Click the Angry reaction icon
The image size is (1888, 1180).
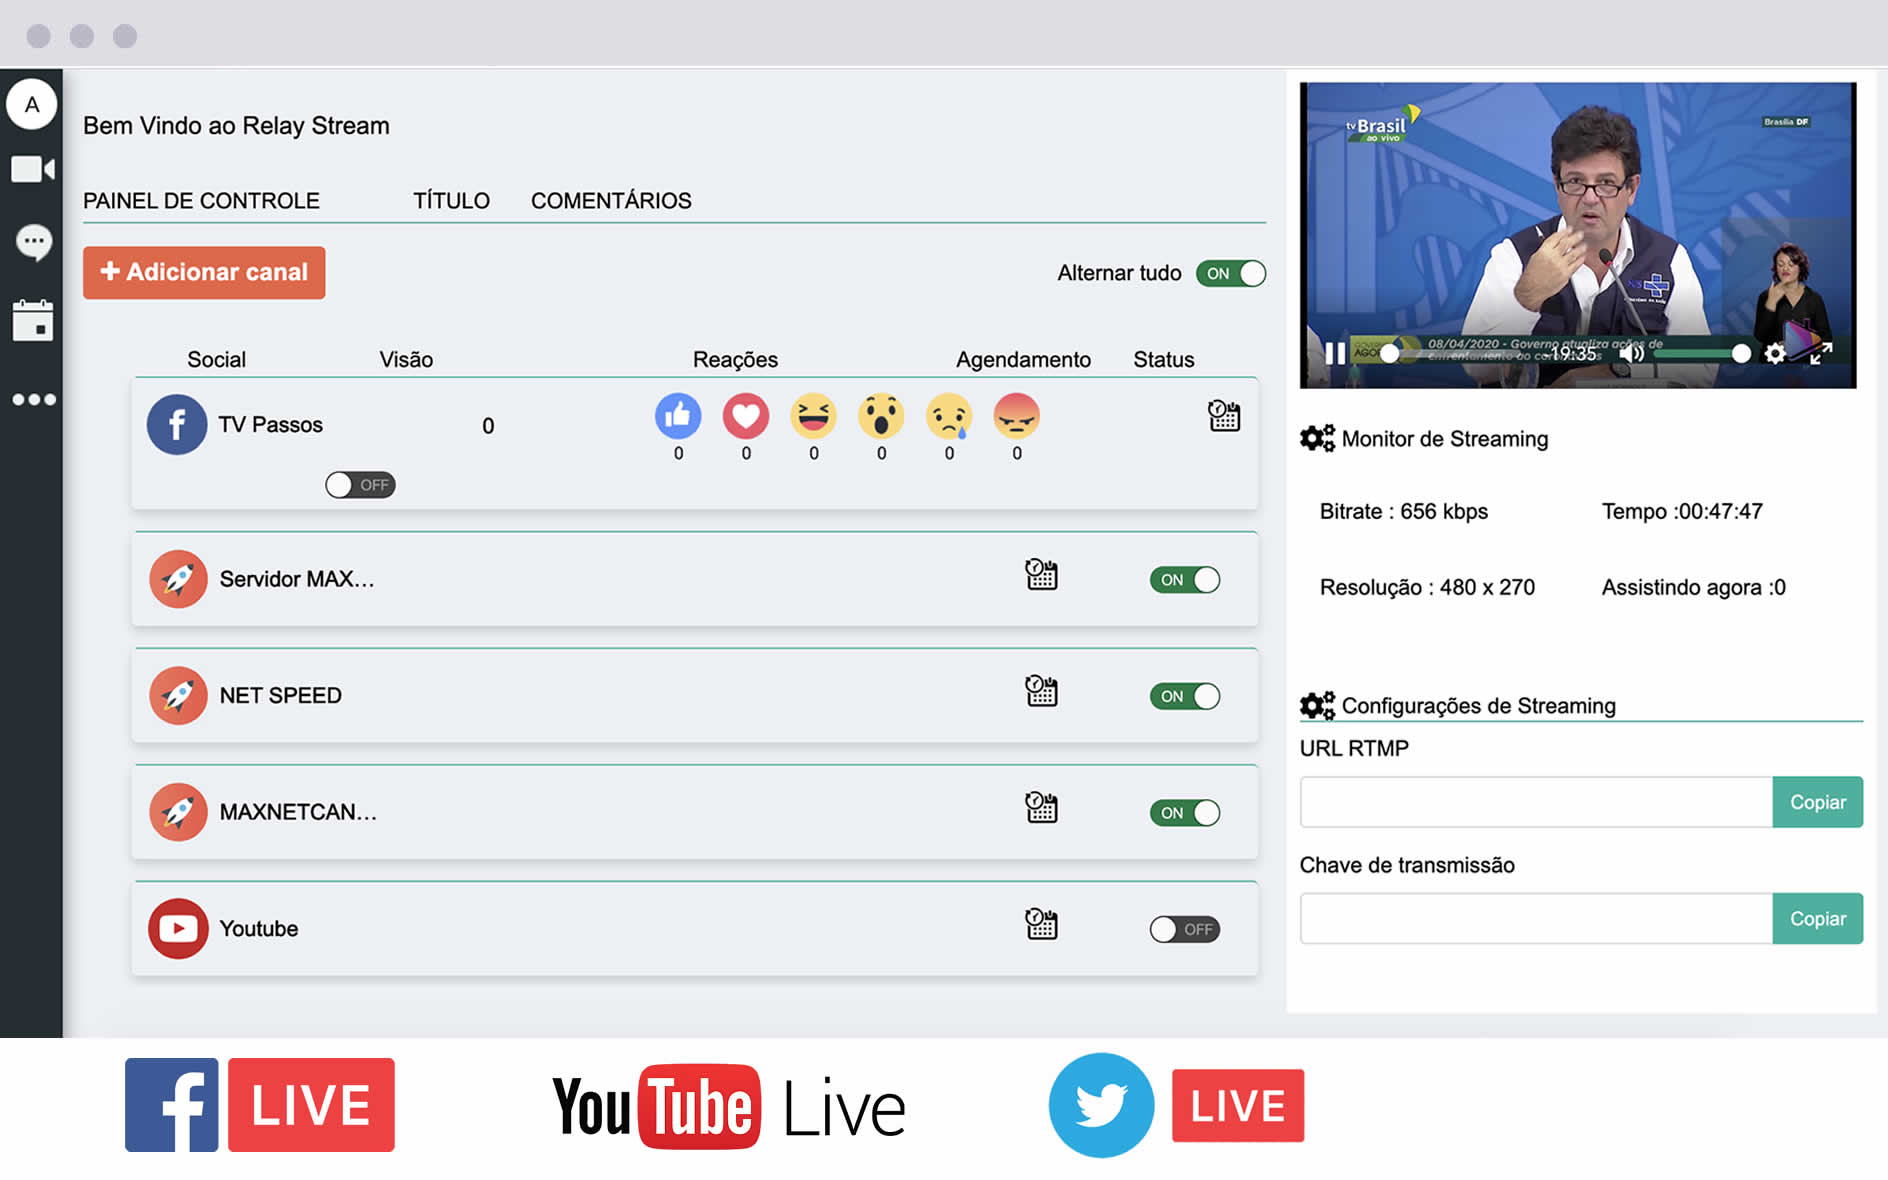(x=1017, y=415)
